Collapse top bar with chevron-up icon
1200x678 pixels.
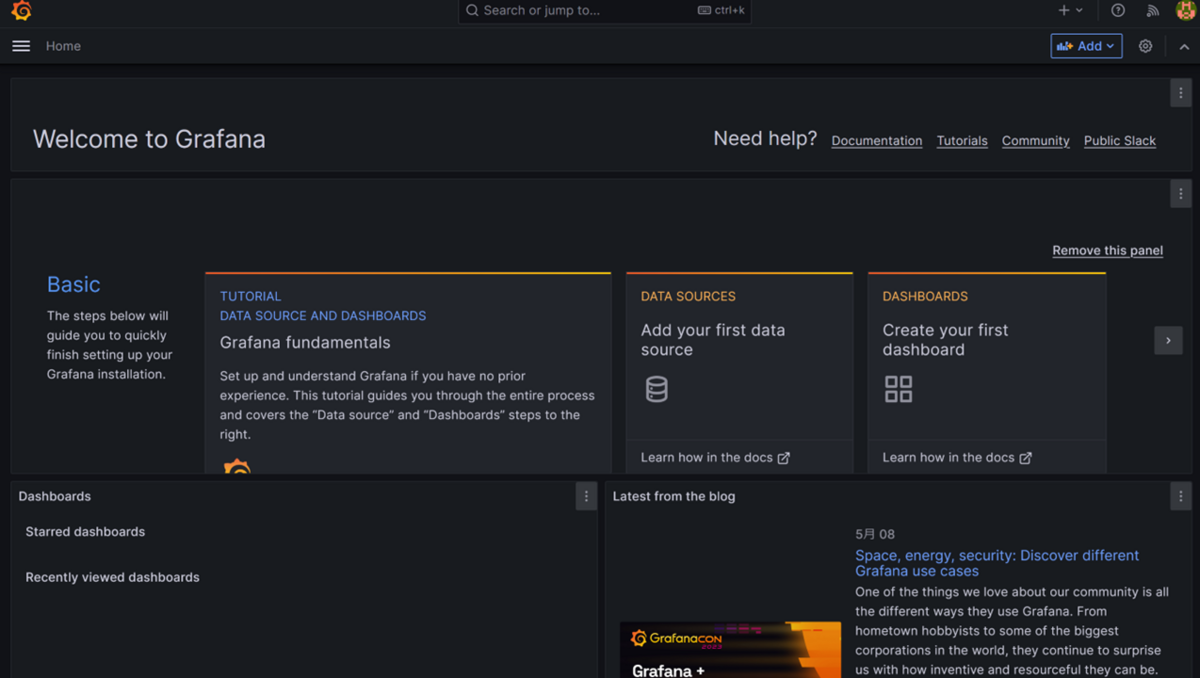point(1184,46)
